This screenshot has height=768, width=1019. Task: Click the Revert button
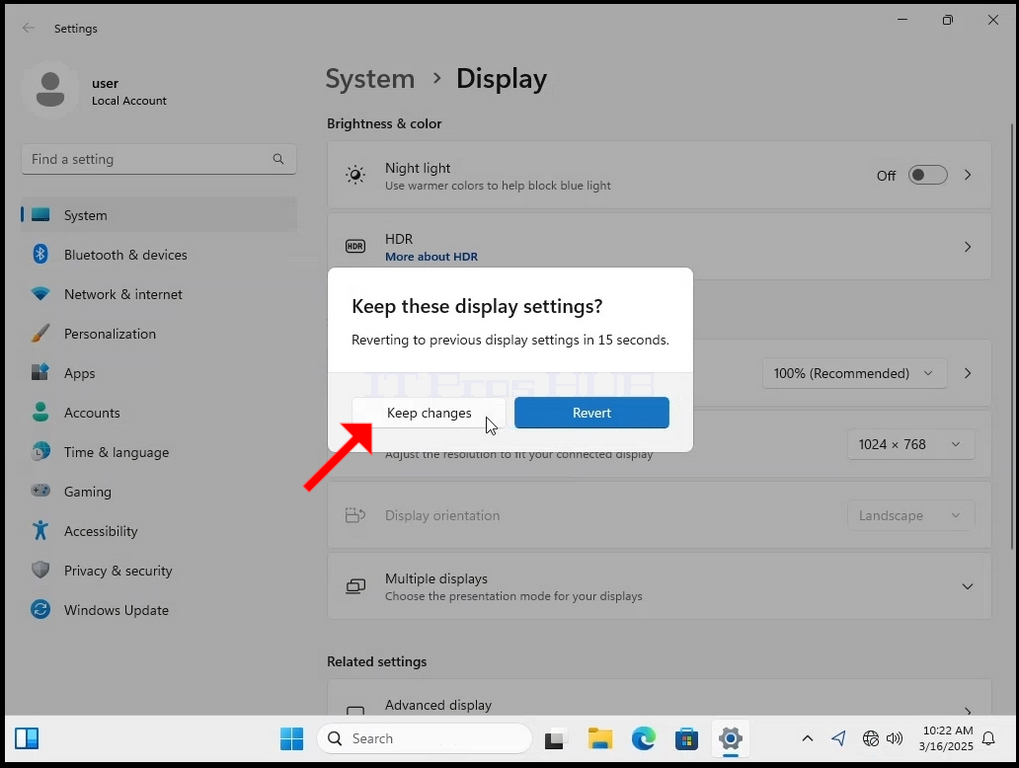pos(591,413)
